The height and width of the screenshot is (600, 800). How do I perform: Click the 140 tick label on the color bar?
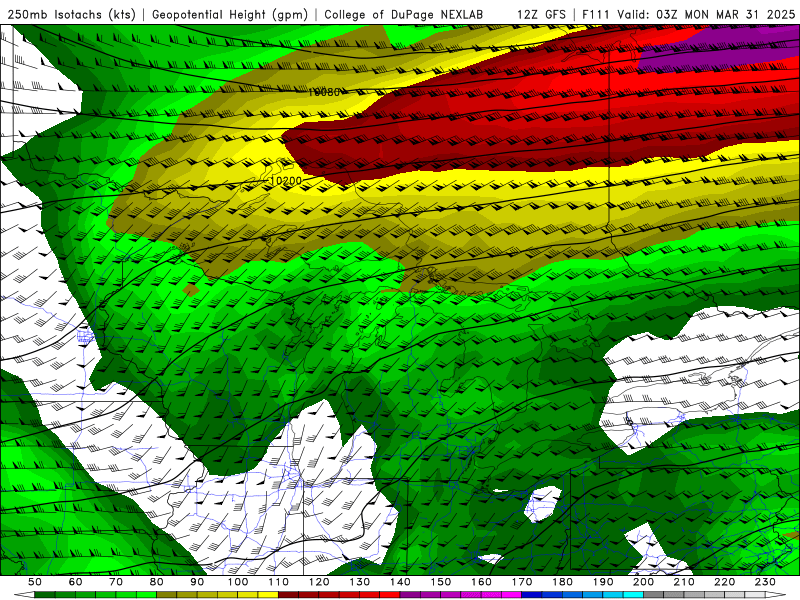pyautogui.click(x=400, y=582)
